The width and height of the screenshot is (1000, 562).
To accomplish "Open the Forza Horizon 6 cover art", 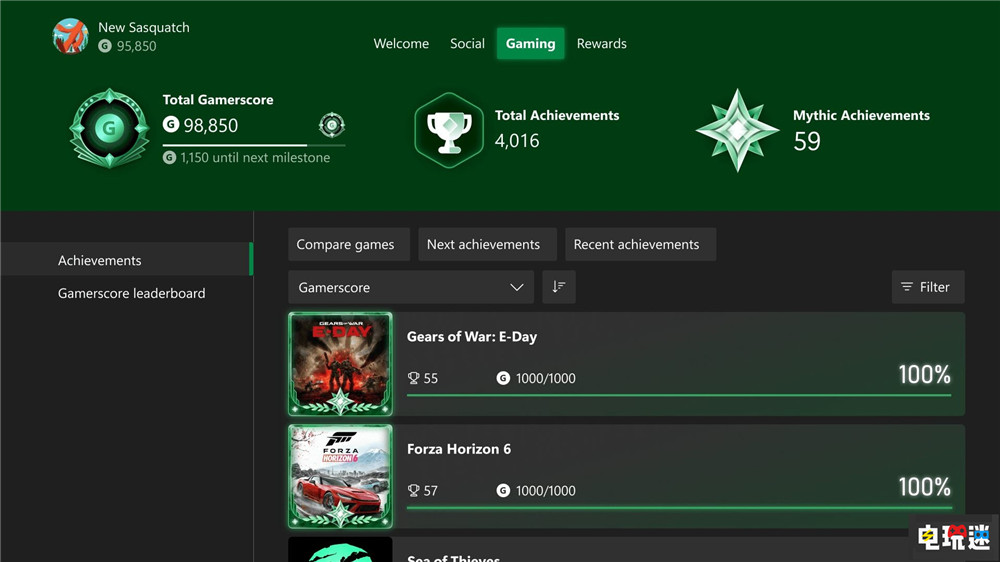I will click(341, 477).
